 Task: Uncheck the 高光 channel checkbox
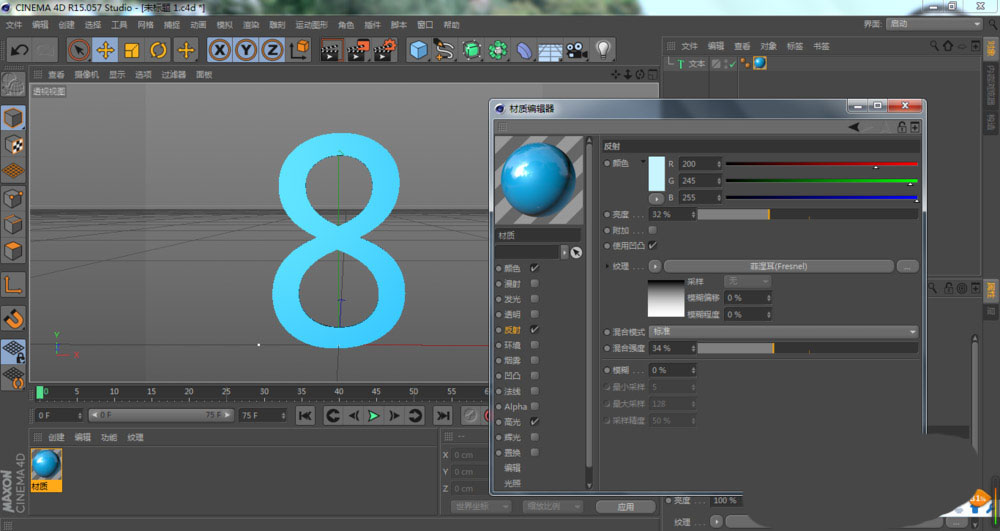[534, 421]
